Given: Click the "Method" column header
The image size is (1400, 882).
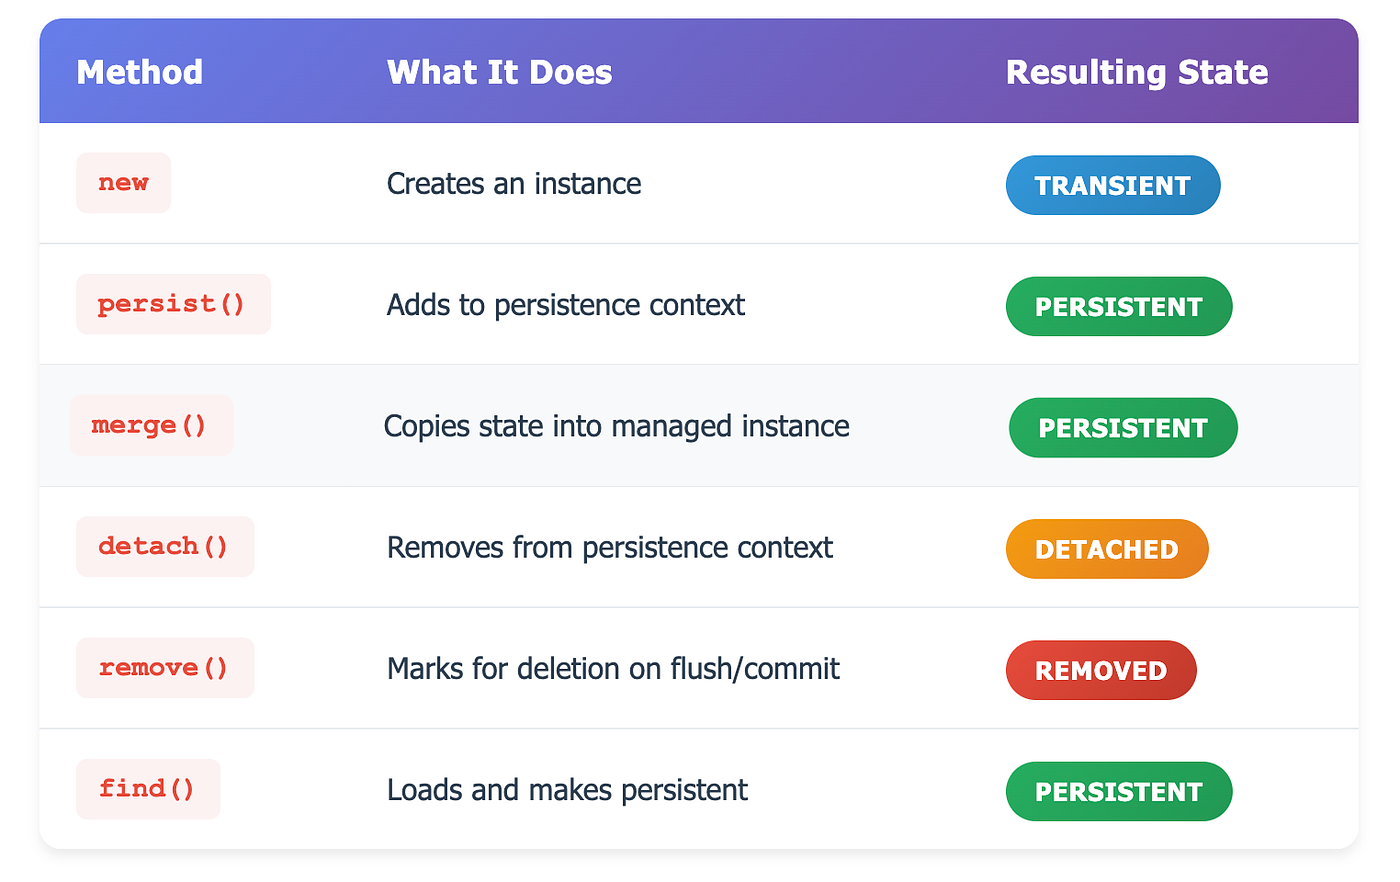Looking at the screenshot, I should tap(140, 72).
